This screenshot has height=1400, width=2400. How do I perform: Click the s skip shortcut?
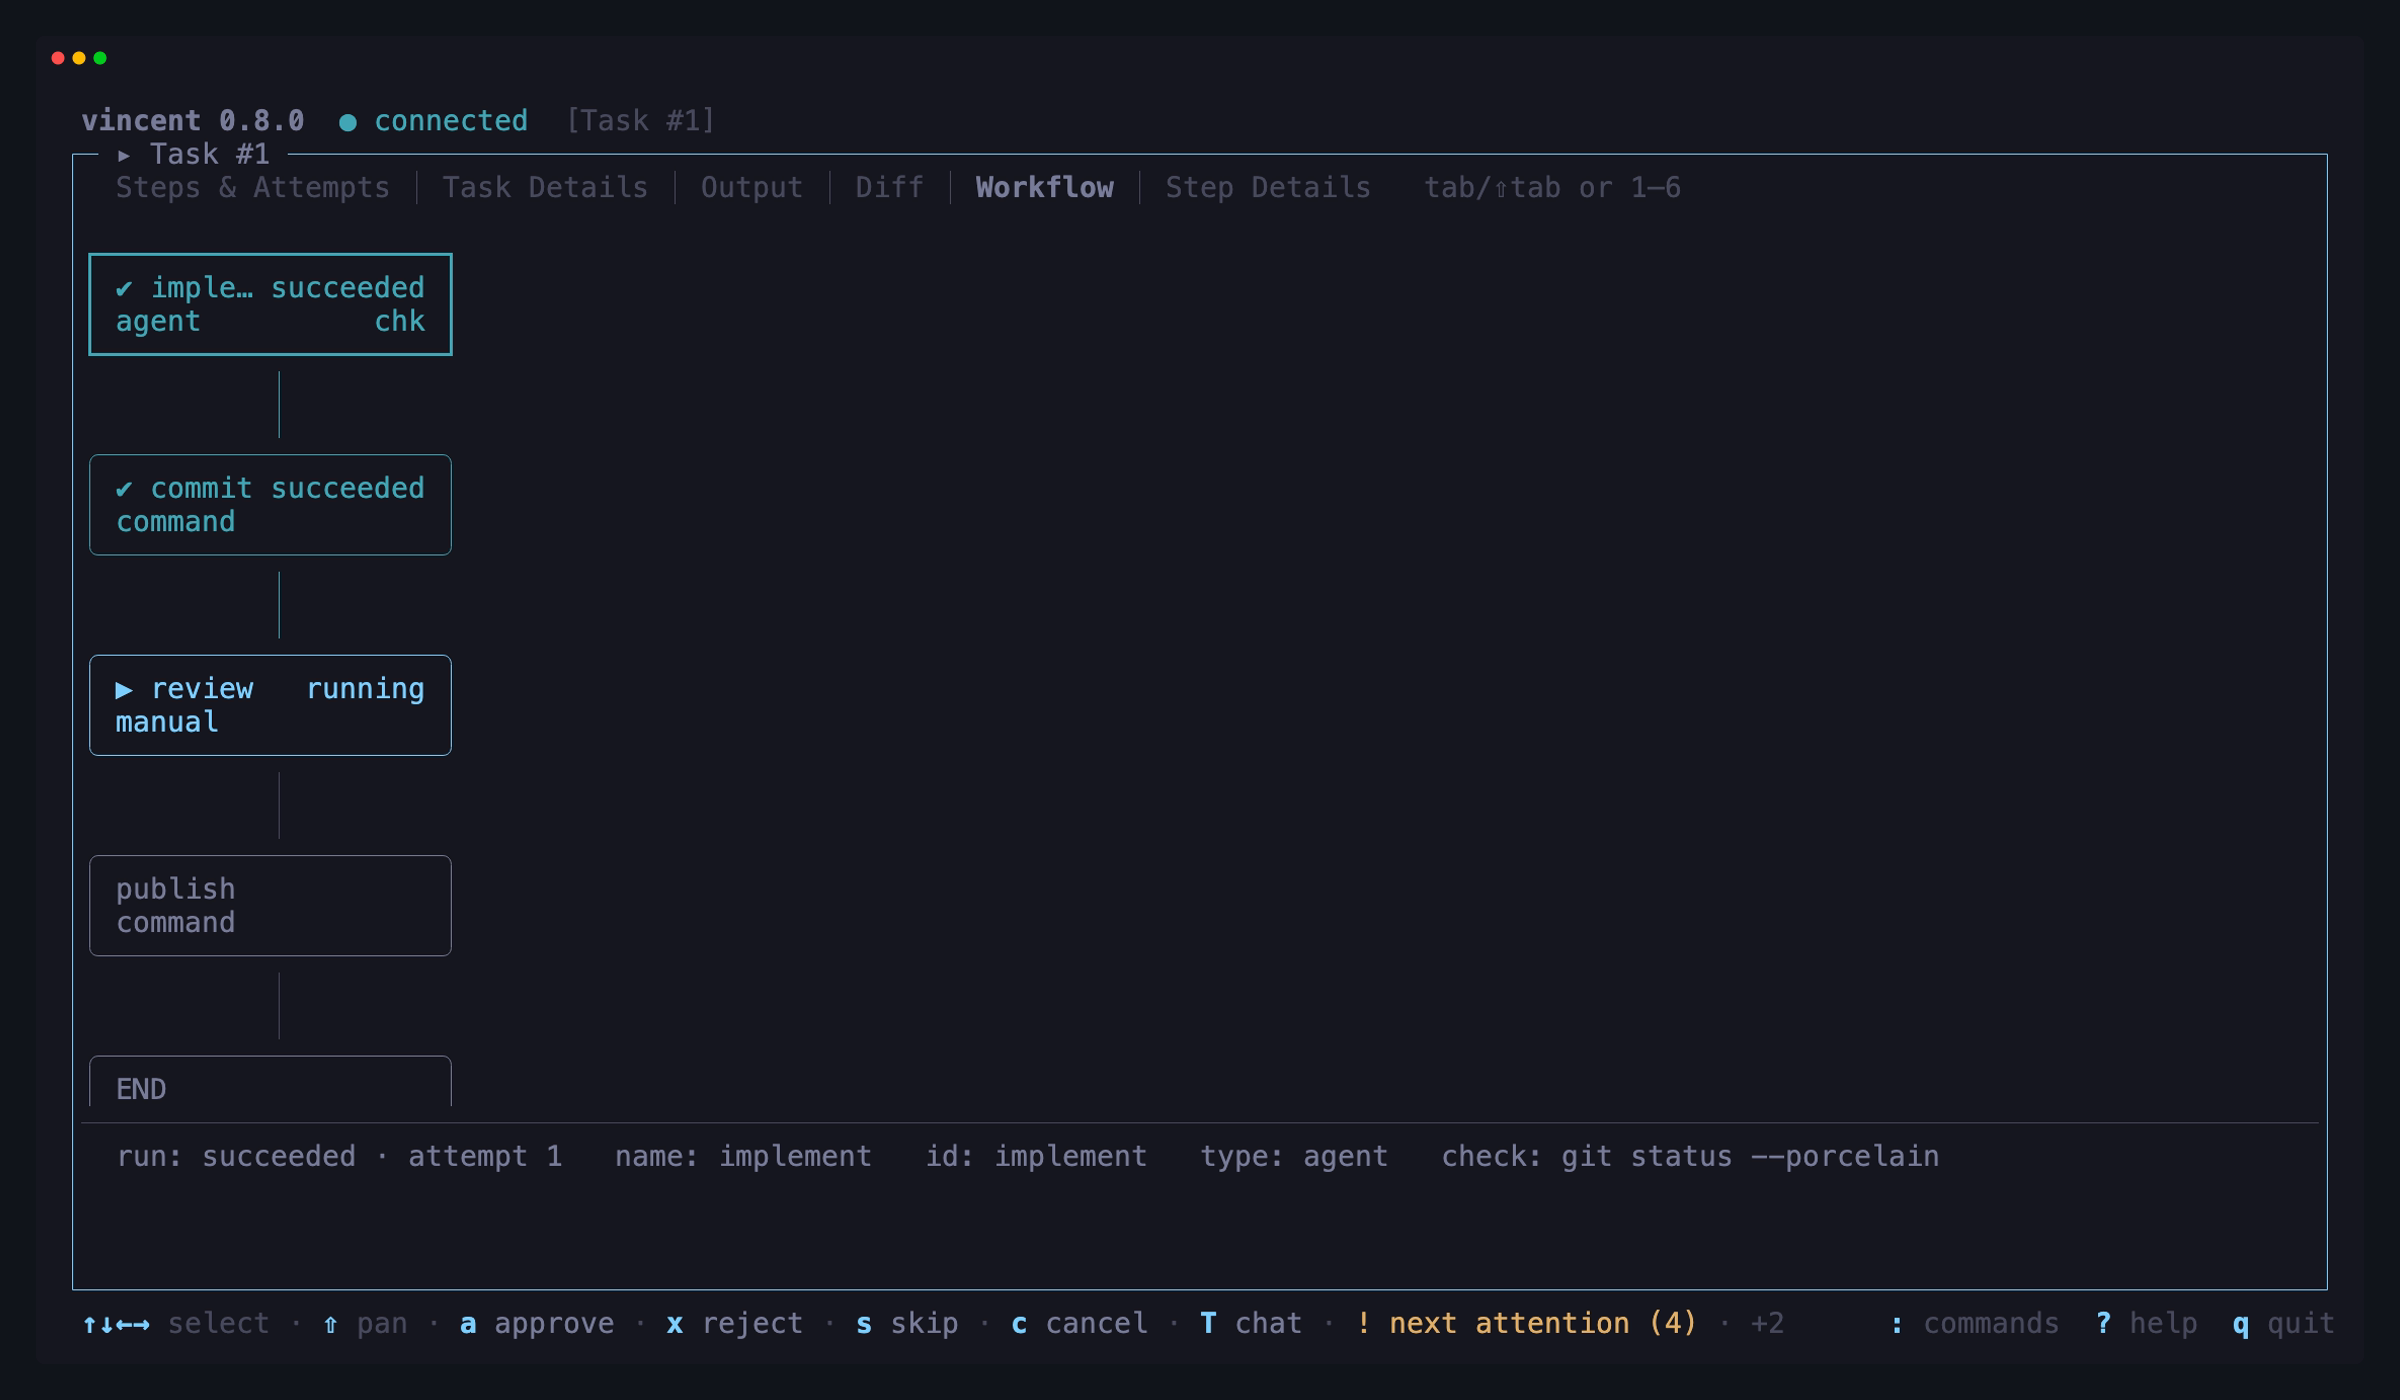[x=907, y=1324]
